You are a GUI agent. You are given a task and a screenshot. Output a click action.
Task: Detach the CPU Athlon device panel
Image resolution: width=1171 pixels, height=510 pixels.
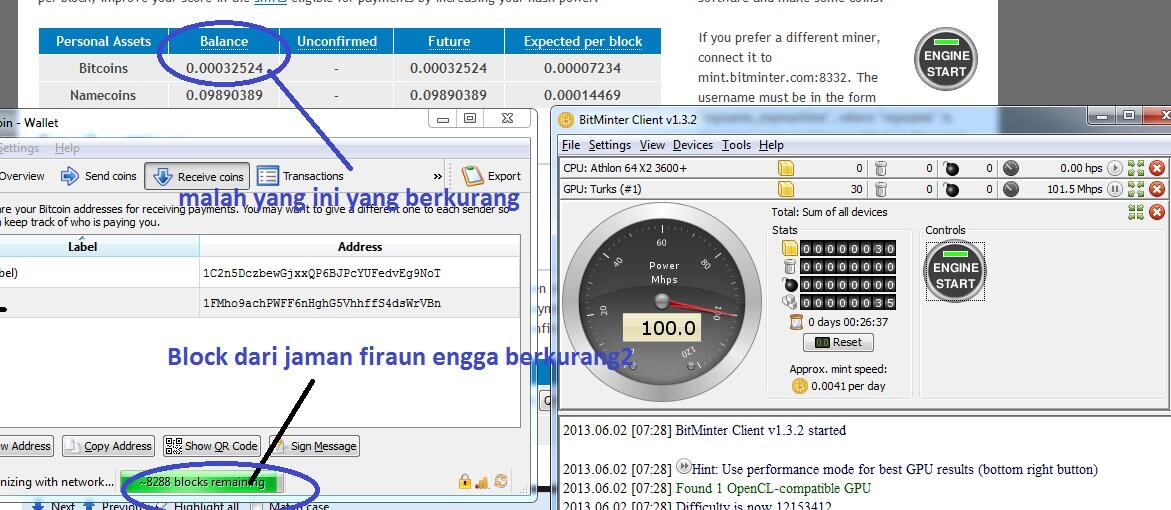click(1136, 168)
